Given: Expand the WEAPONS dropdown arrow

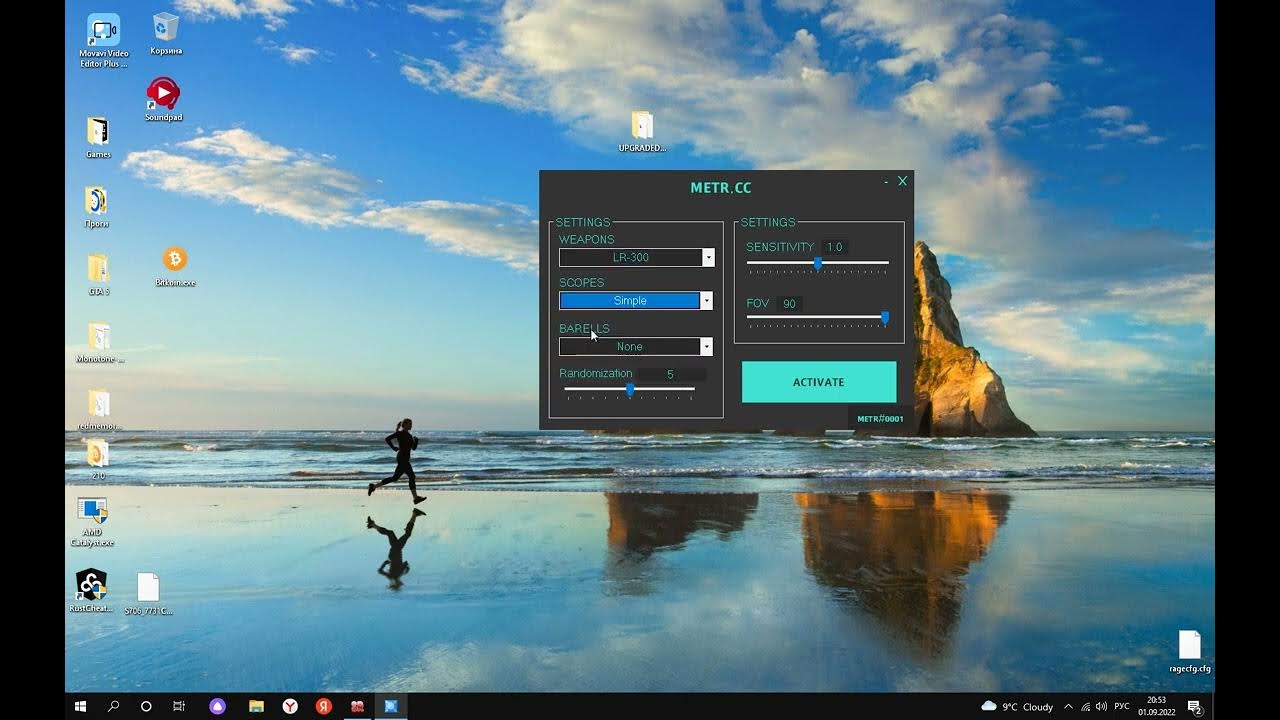Looking at the screenshot, I should pos(708,258).
